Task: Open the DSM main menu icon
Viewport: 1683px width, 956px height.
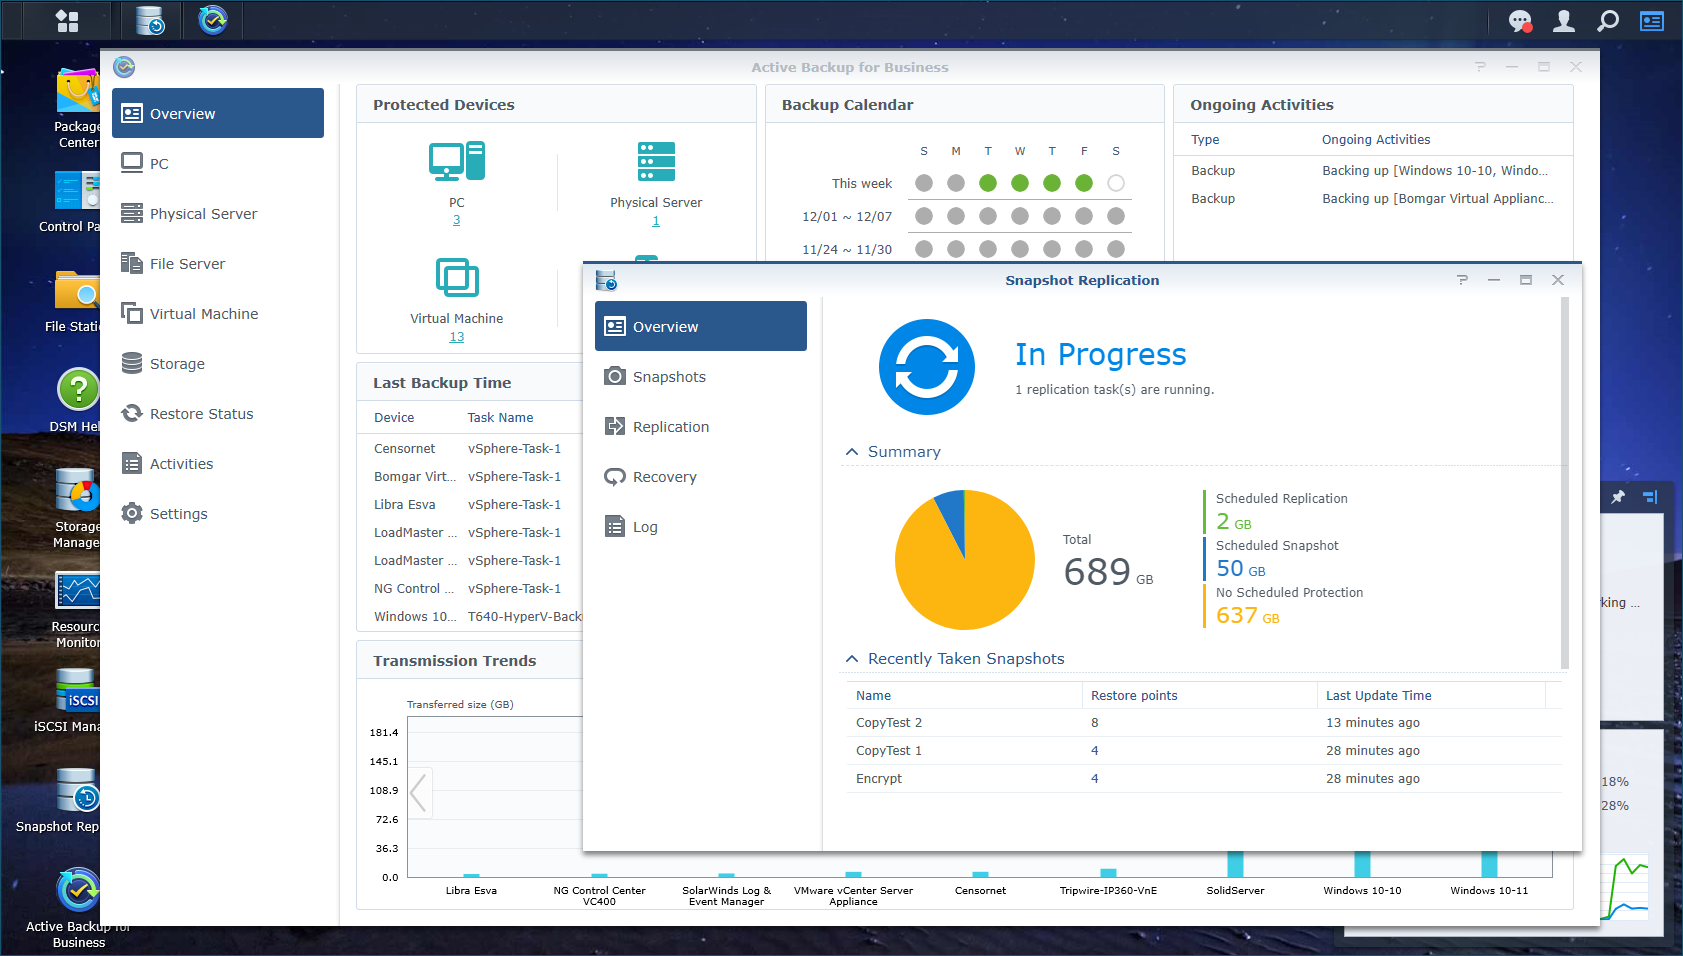Action: pyautogui.click(x=67, y=20)
